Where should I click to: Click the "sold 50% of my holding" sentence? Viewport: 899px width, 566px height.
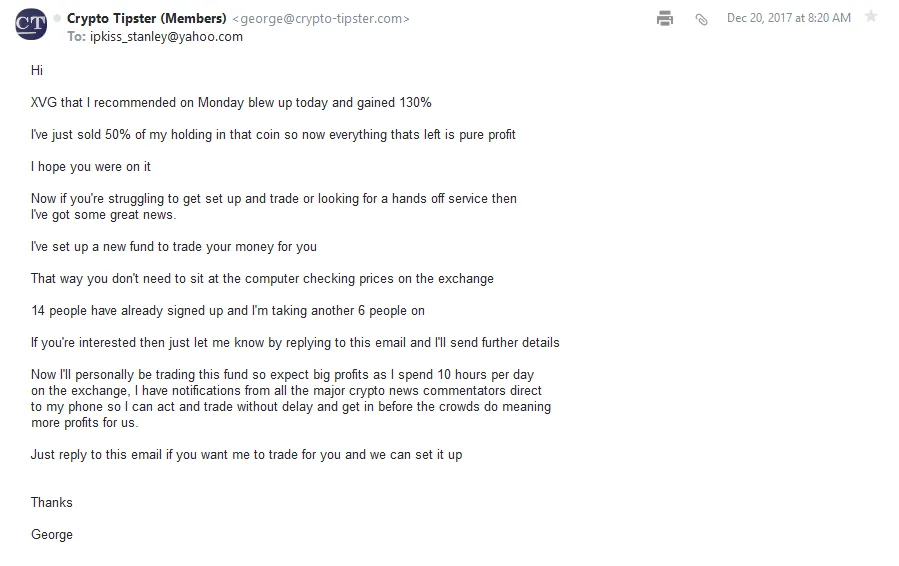tap(273, 135)
